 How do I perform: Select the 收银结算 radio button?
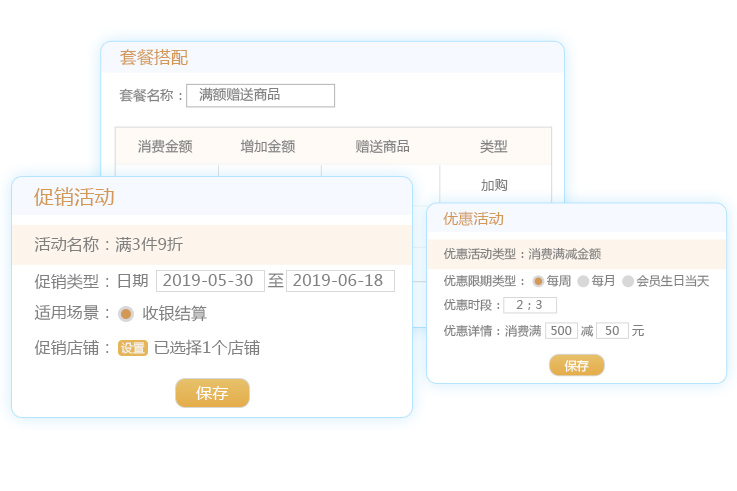126,314
